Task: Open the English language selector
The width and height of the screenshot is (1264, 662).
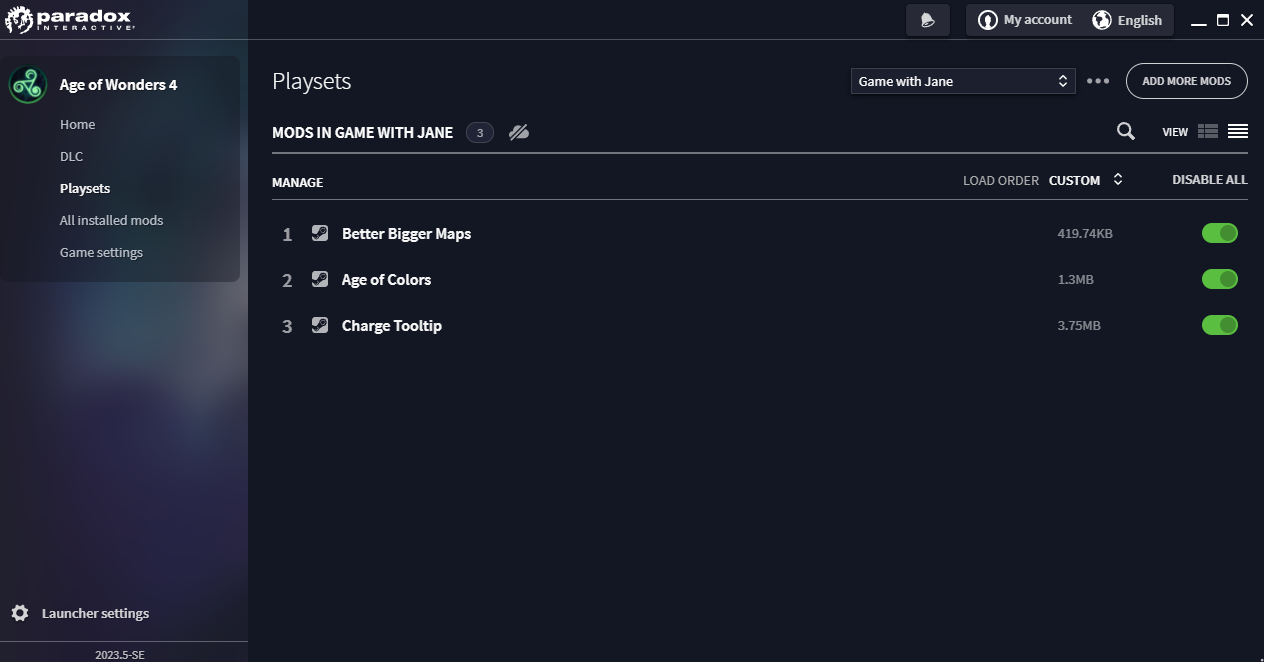Action: pyautogui.click(x=1127, y=20)
